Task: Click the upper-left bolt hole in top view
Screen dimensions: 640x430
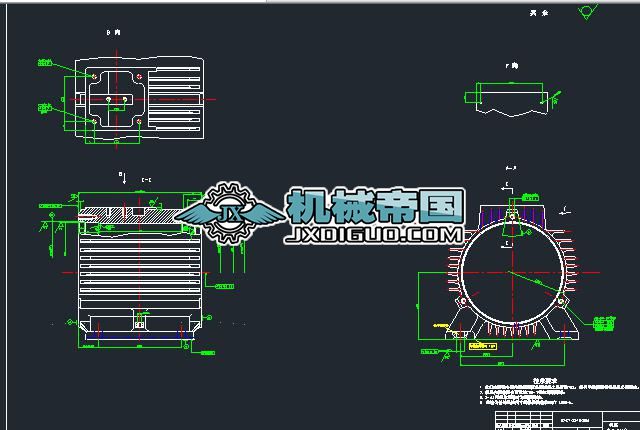Action: tap(94, 76)
